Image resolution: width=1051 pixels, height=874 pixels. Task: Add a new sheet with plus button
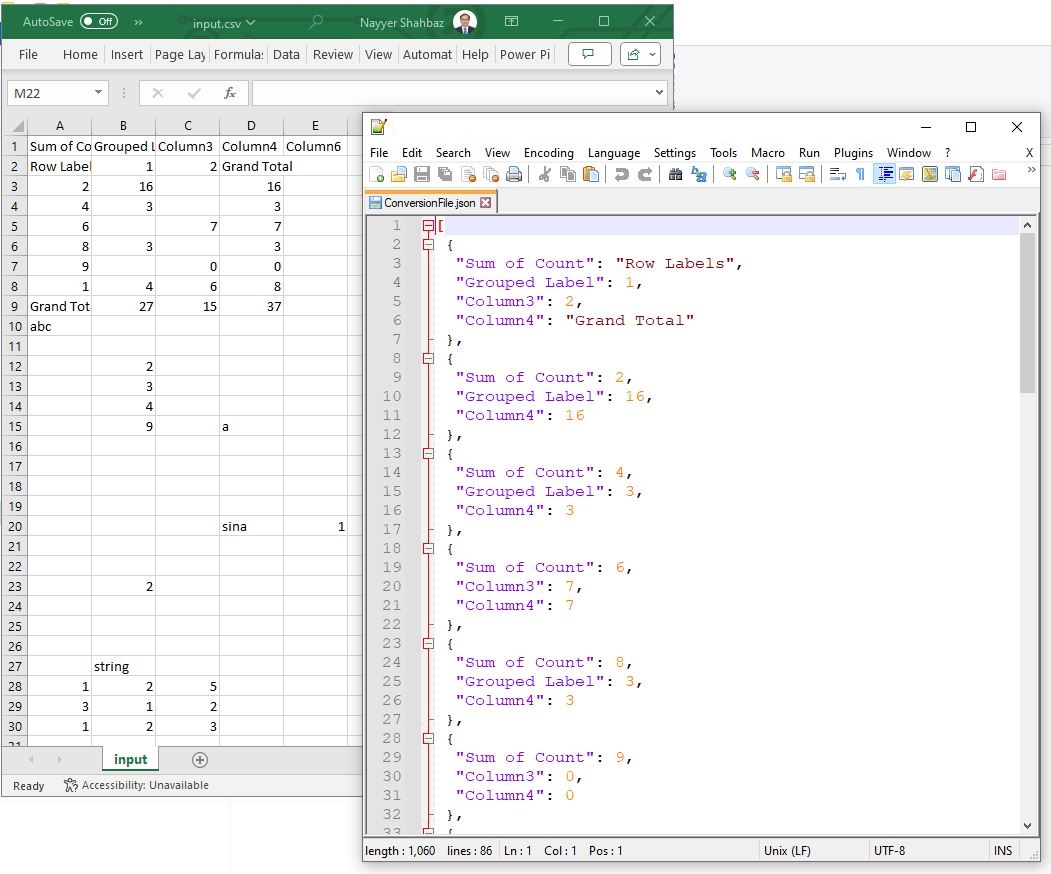(199, 760)
